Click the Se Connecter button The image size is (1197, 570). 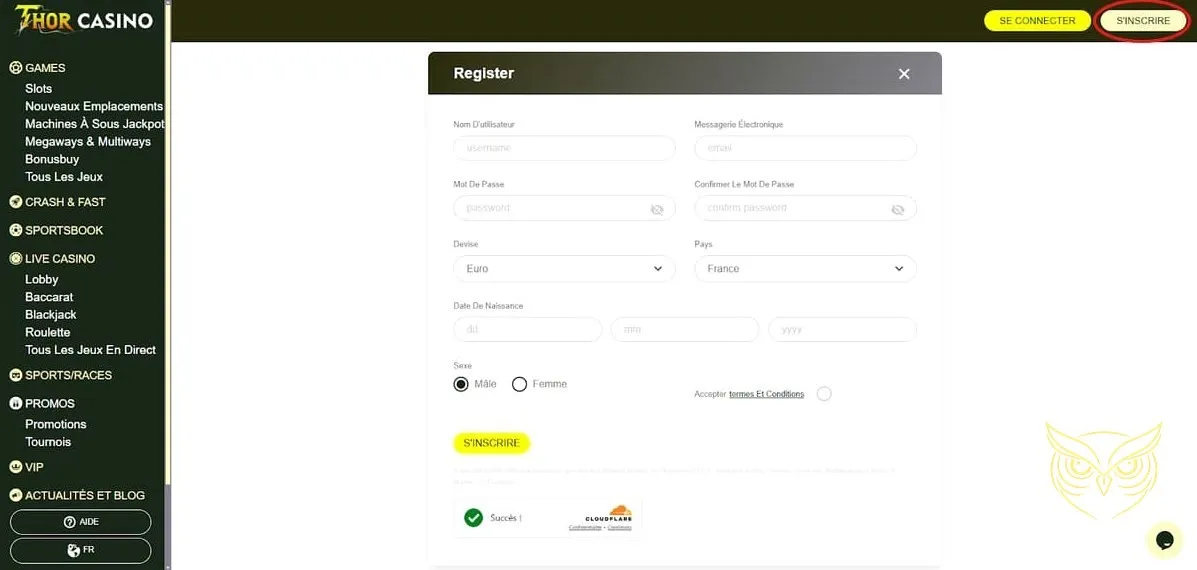[x=1037, y=21]
